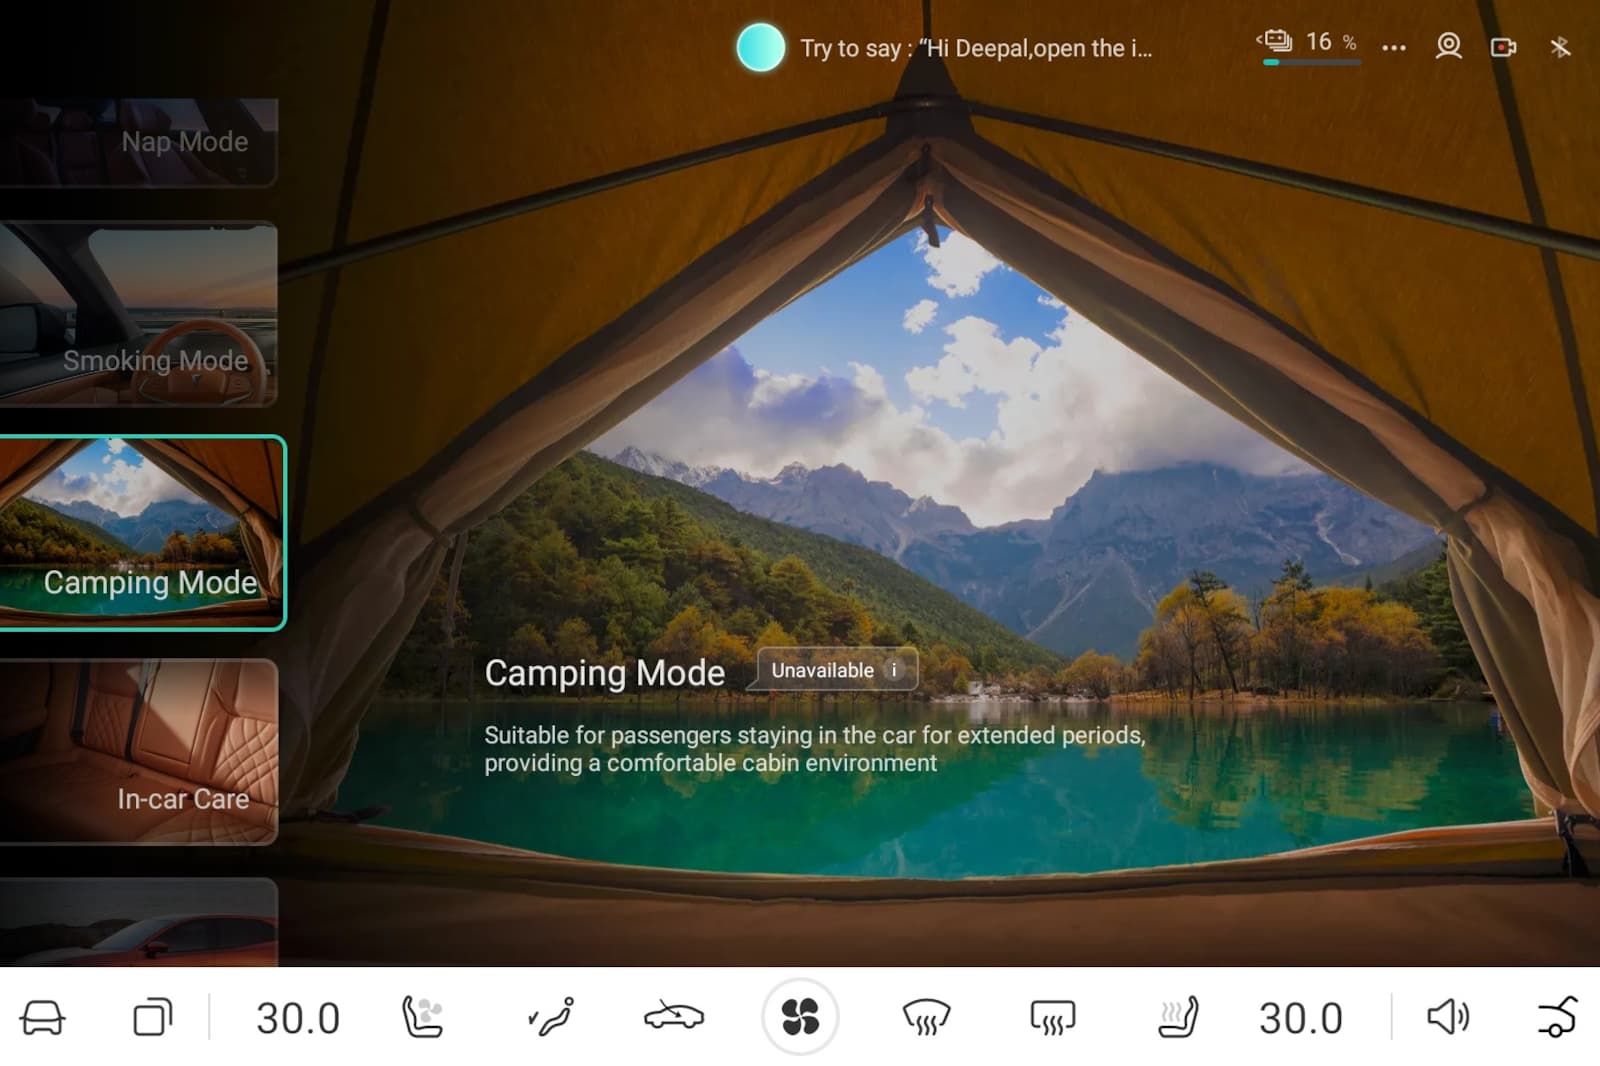This screenshot has width=1600, height=1066.
Task: Select the Nap Mode thumbnail
Action: pos(140,140)
